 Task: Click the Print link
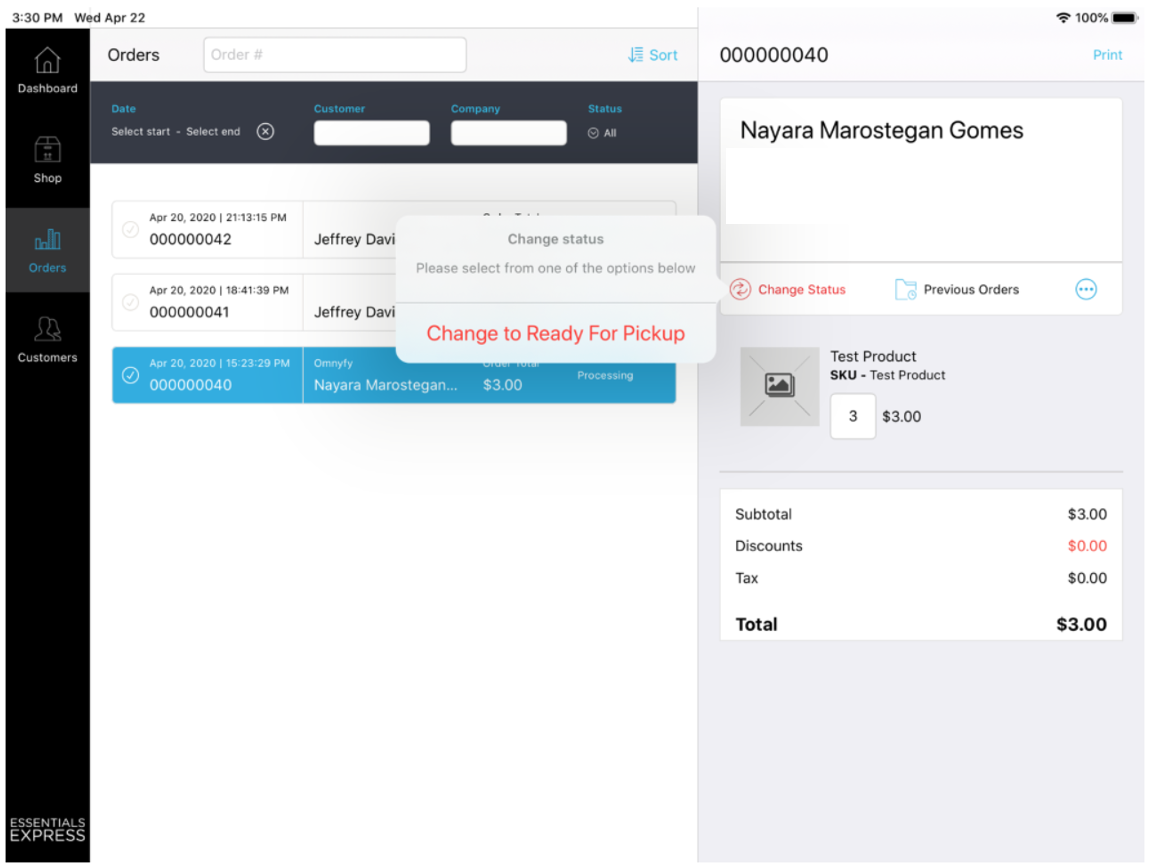pos(1107,55)
